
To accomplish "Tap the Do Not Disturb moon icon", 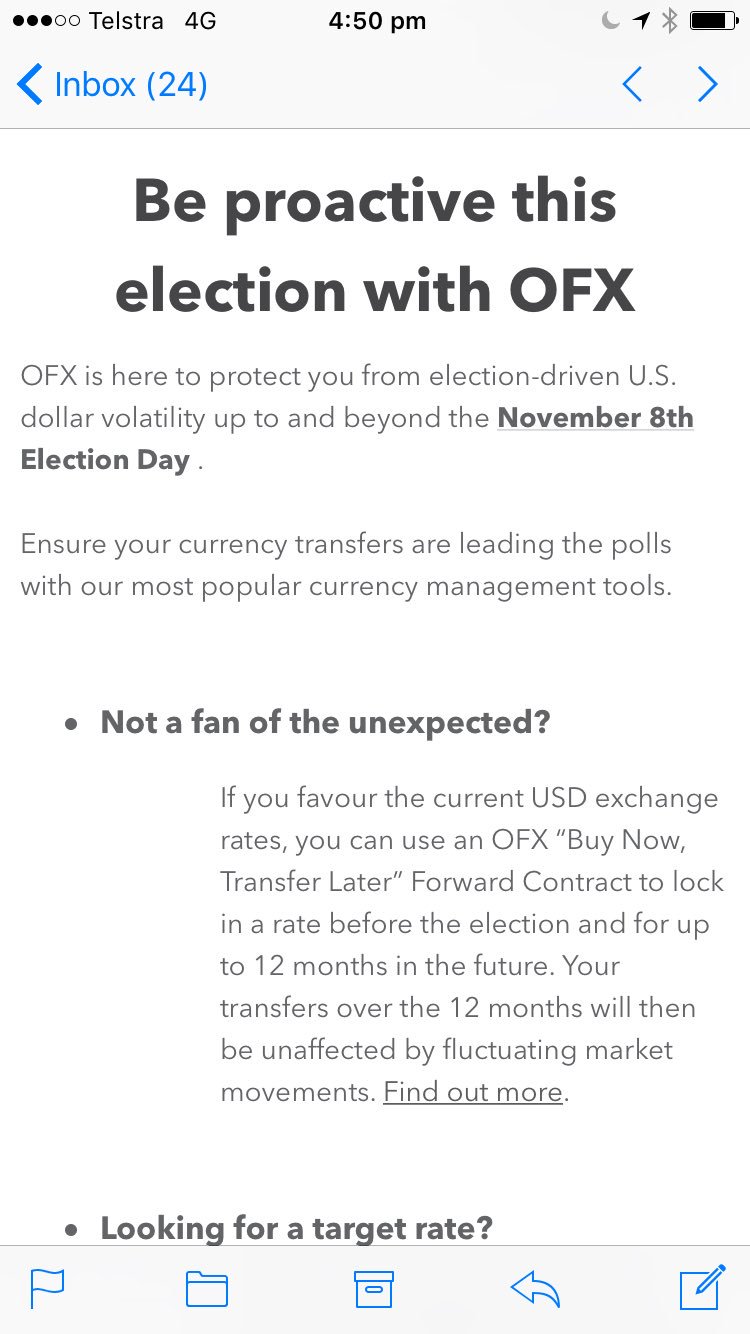I will tap(611, 21).
